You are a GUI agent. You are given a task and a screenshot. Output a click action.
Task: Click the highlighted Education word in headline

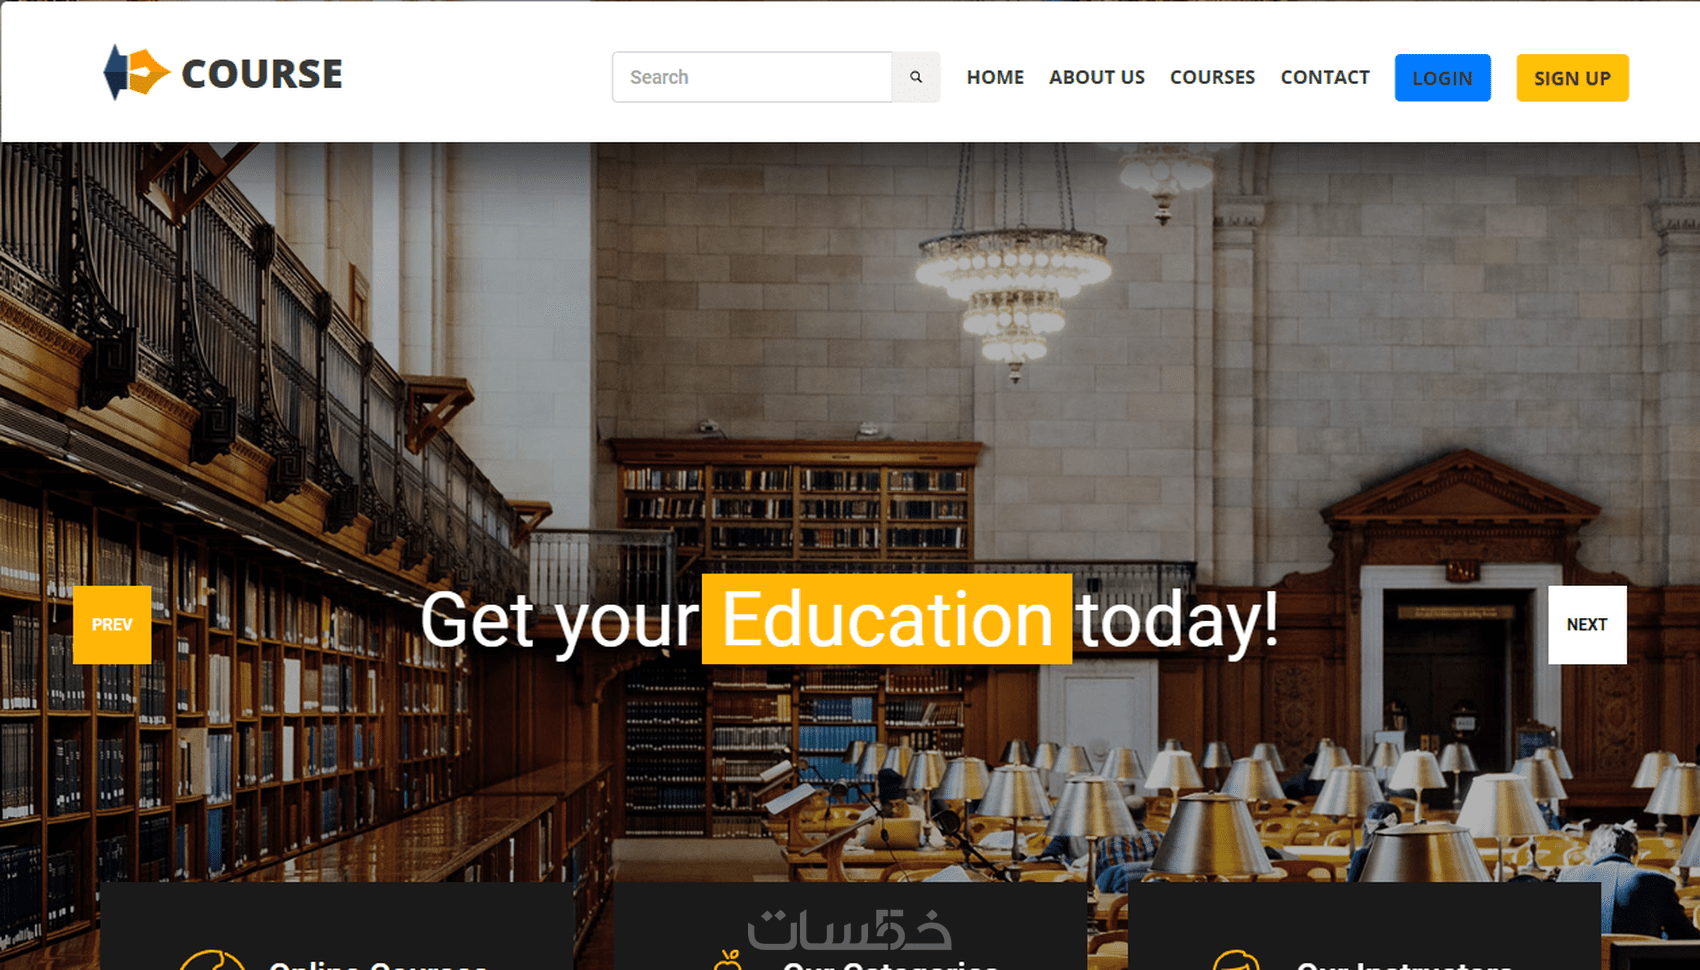pos(887,619)
